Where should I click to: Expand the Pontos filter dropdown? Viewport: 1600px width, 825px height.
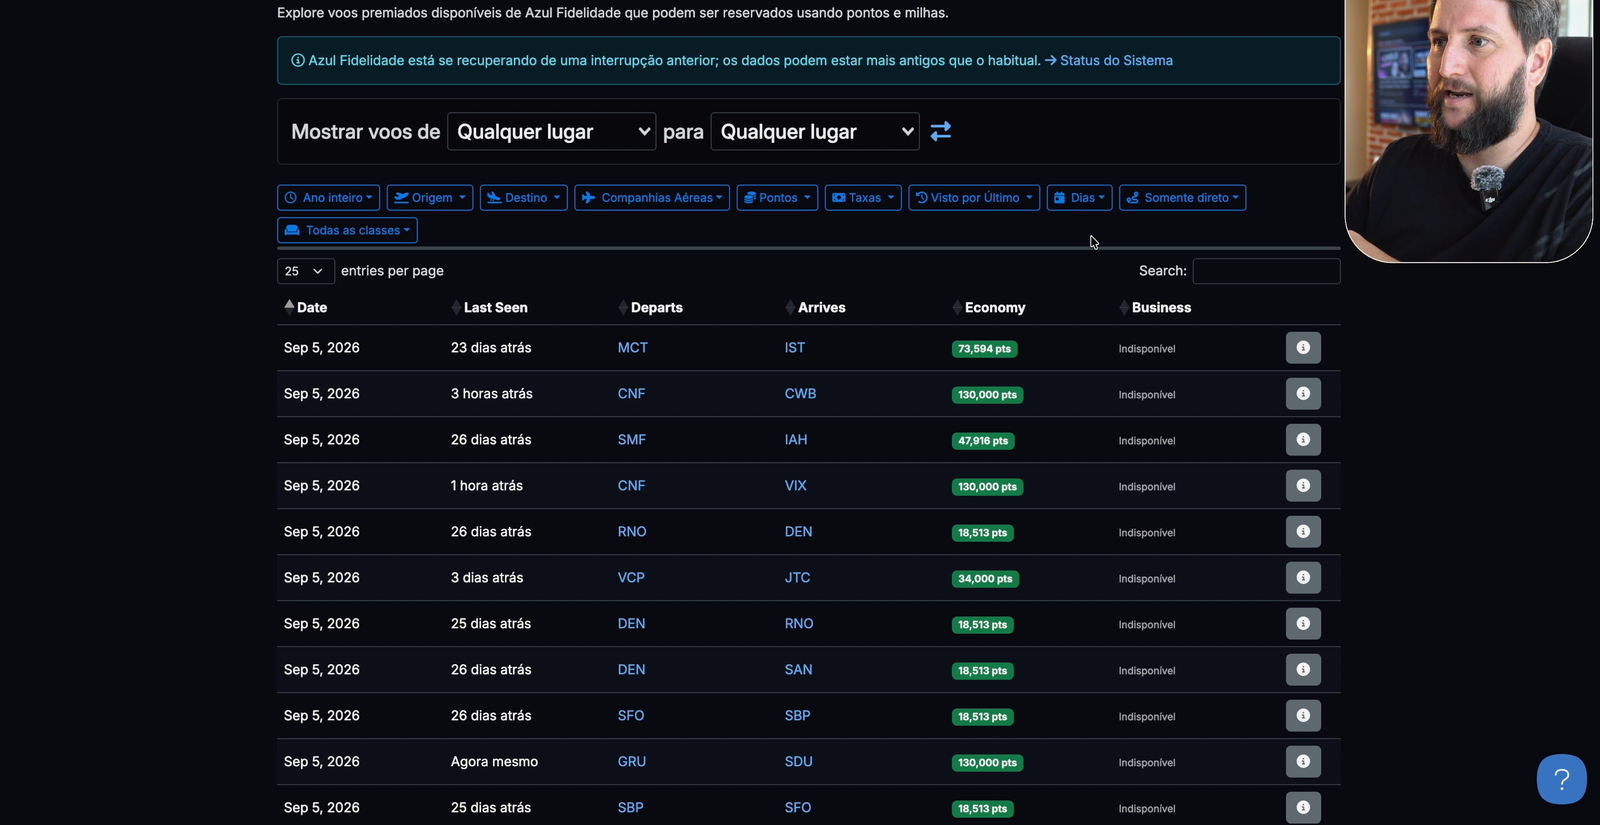point(777,198)
